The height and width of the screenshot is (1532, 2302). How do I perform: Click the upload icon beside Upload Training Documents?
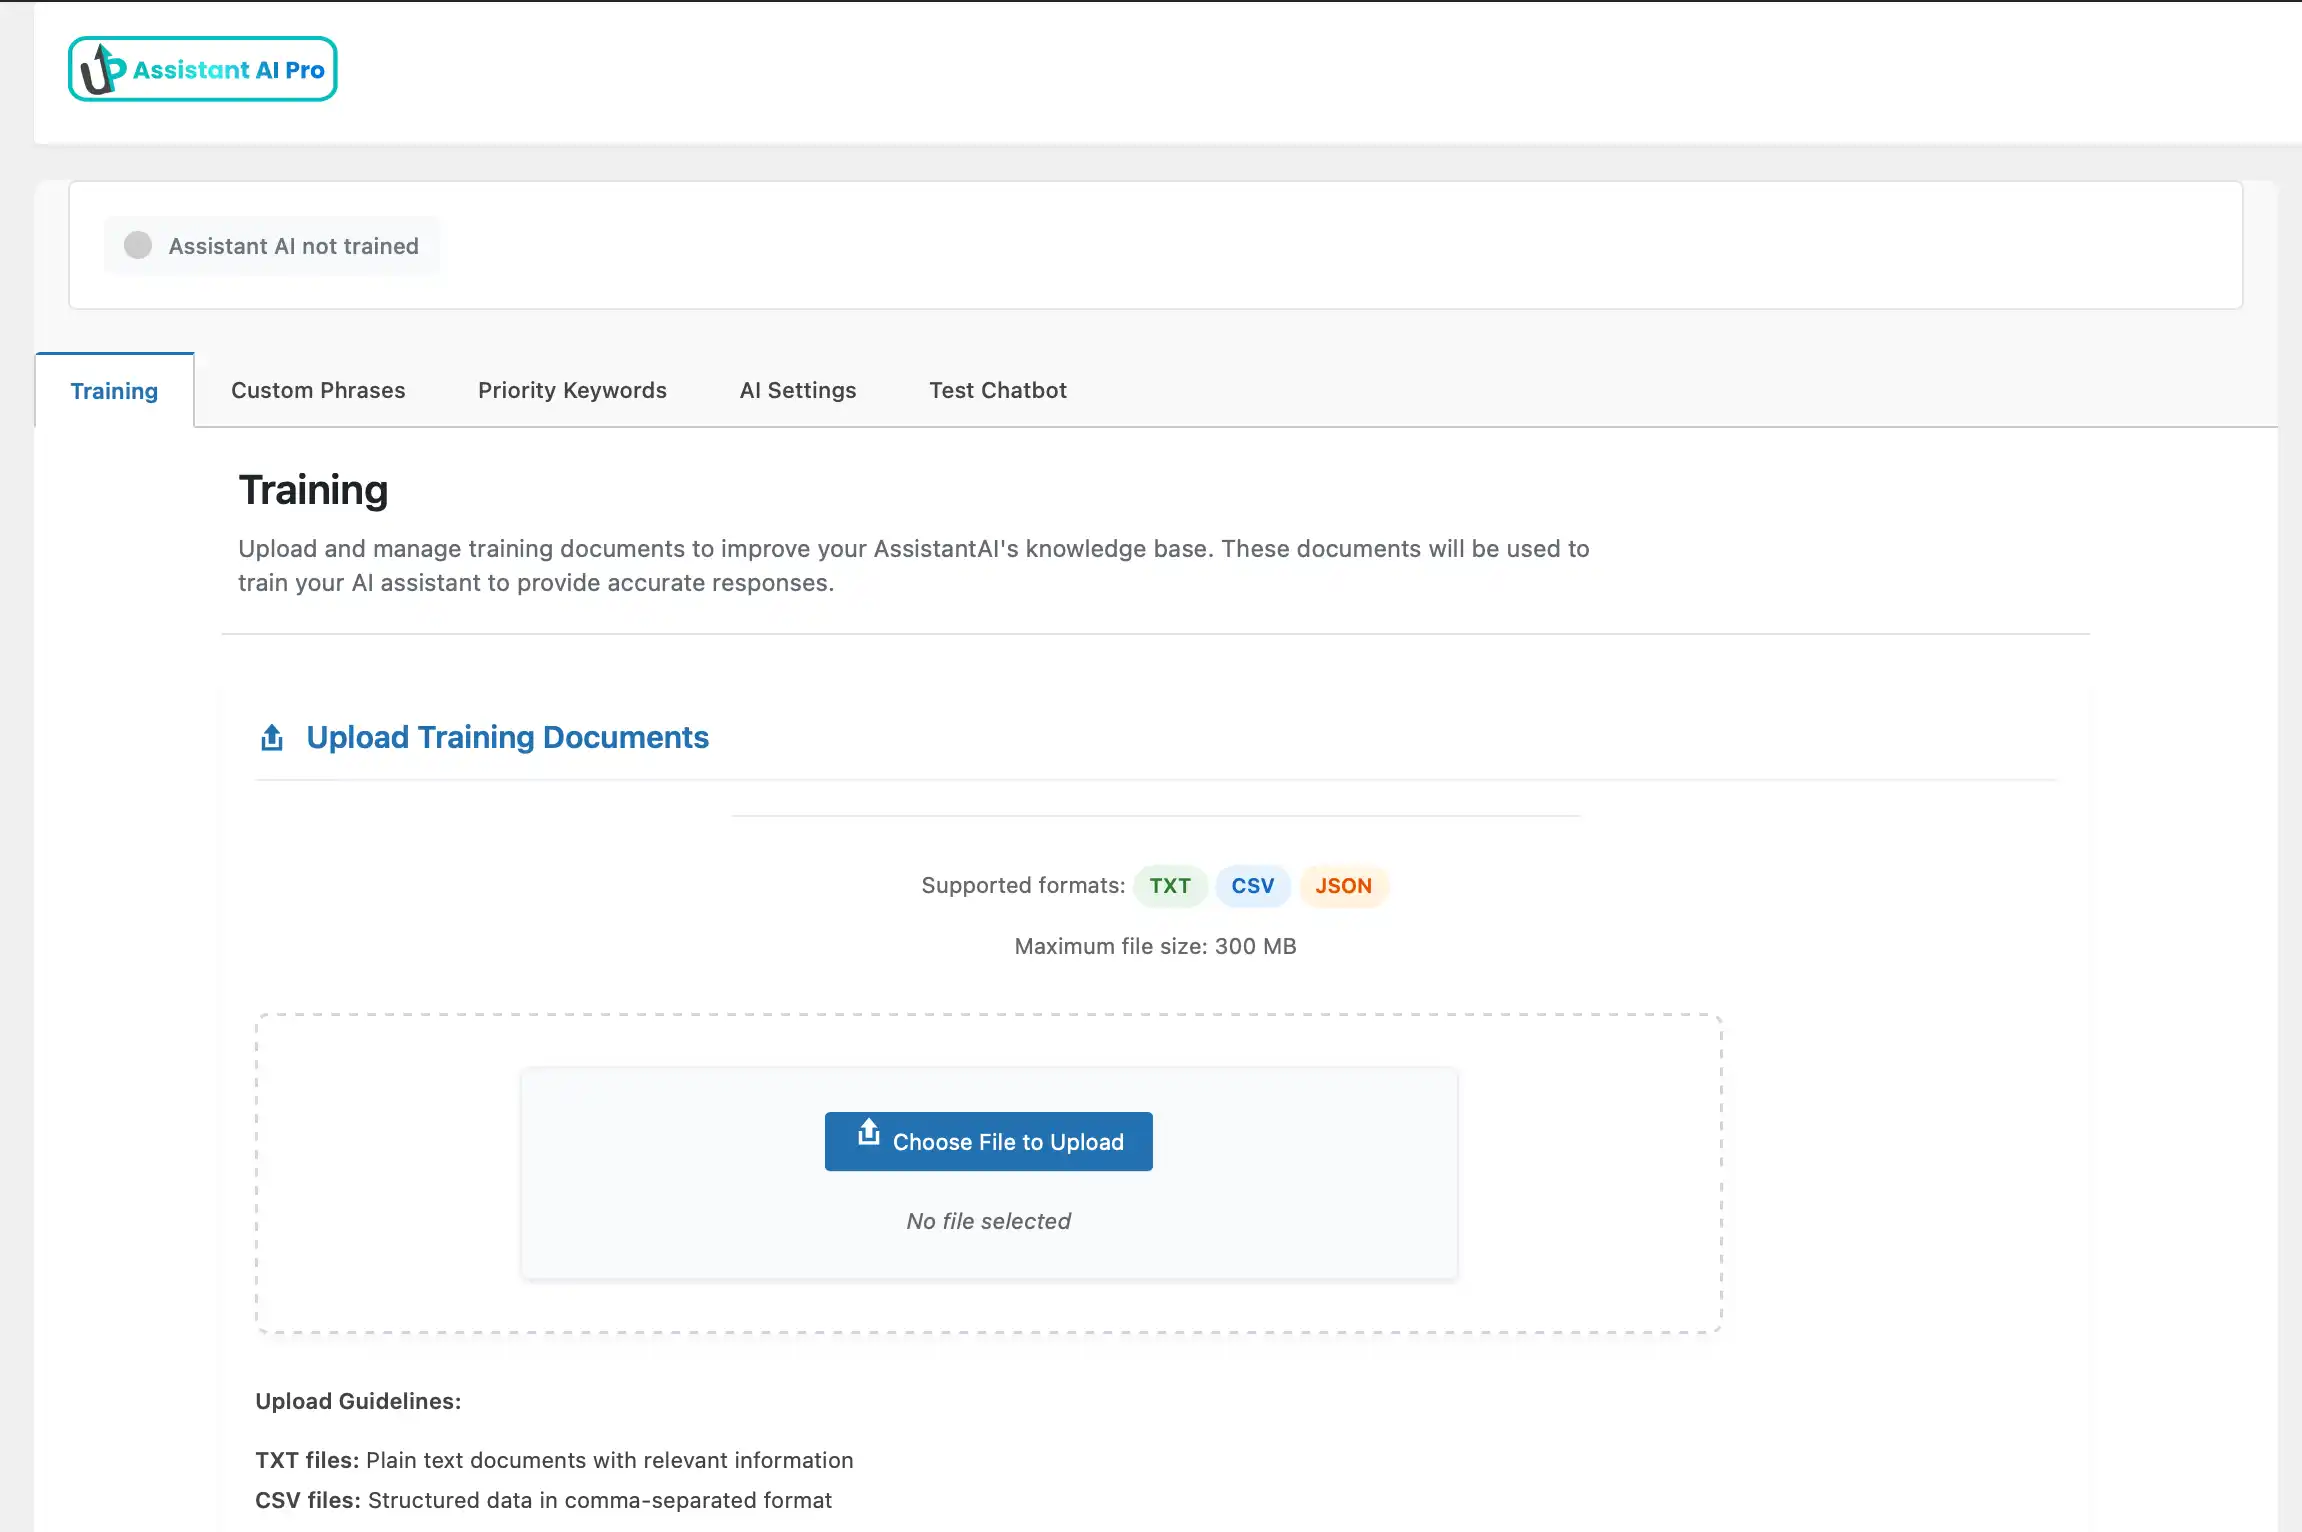271,737
